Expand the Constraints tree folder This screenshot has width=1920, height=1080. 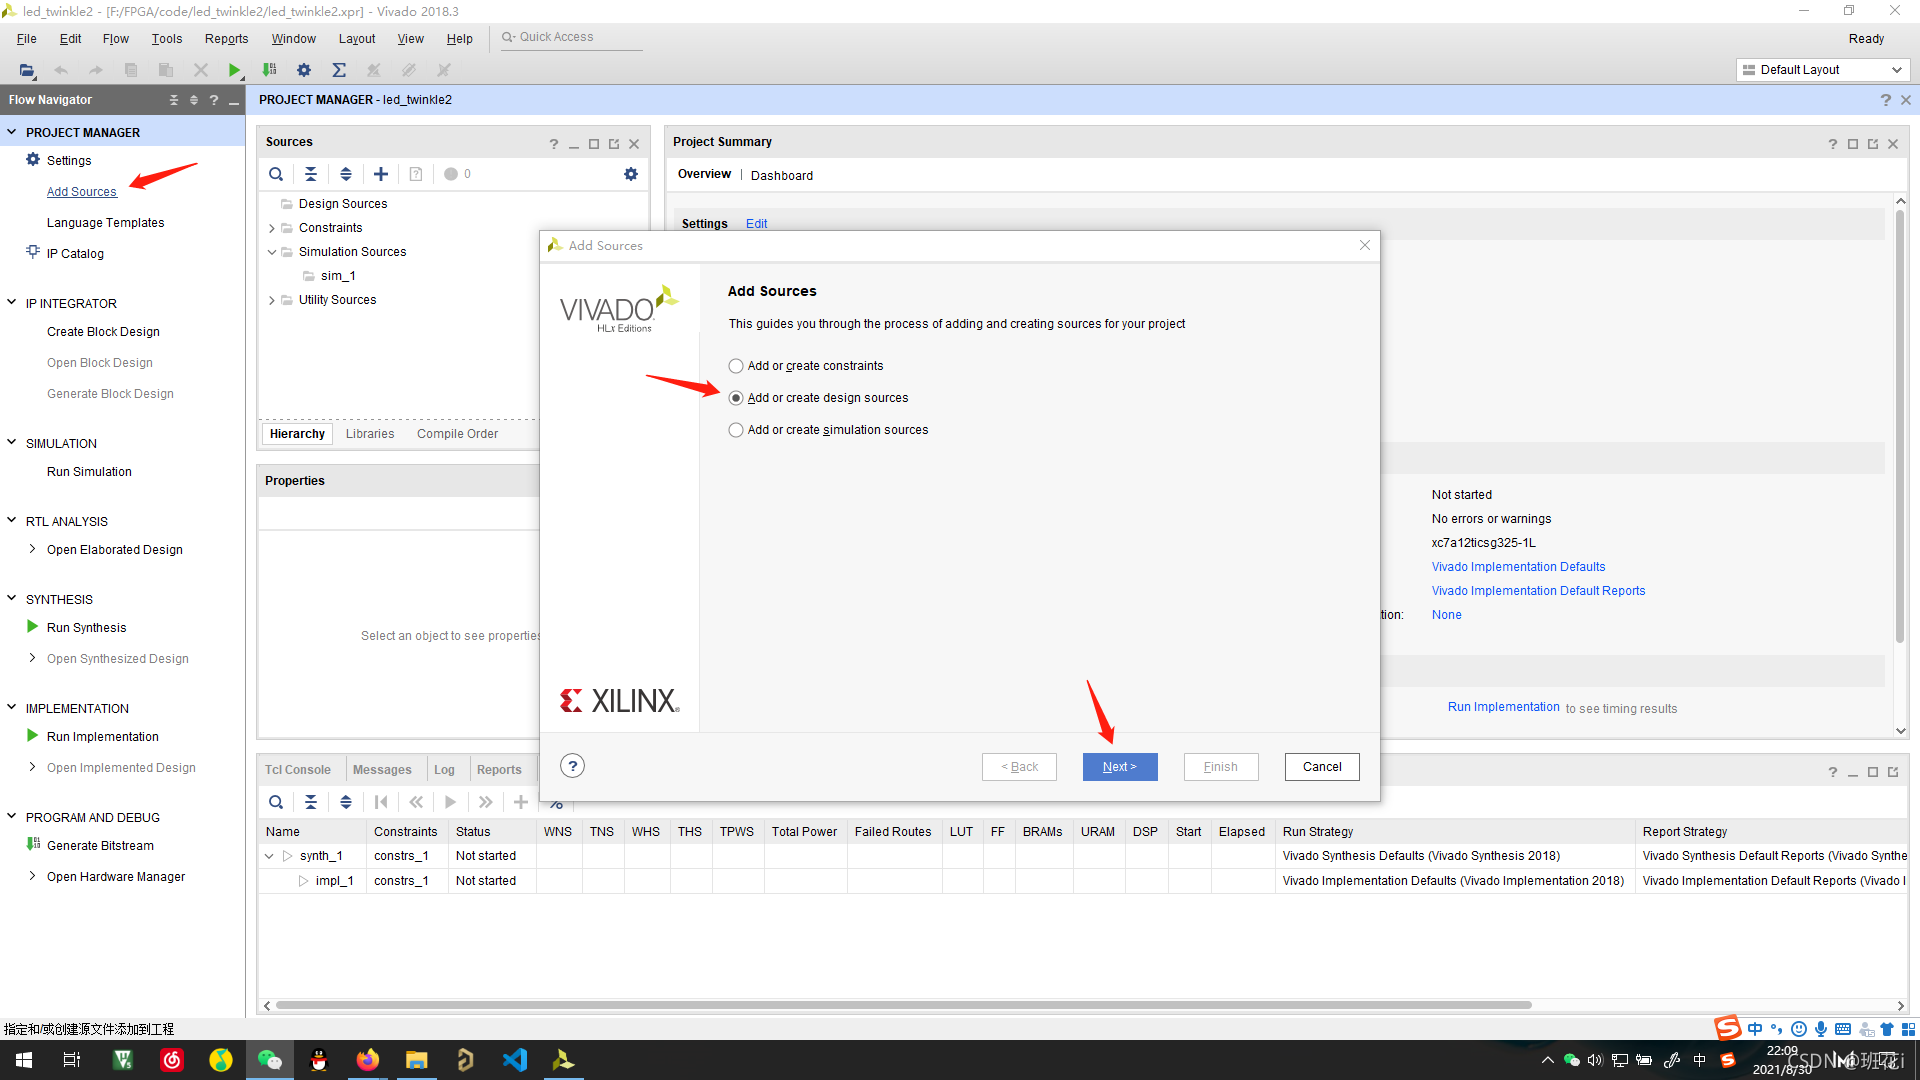[x=272, y=228]
